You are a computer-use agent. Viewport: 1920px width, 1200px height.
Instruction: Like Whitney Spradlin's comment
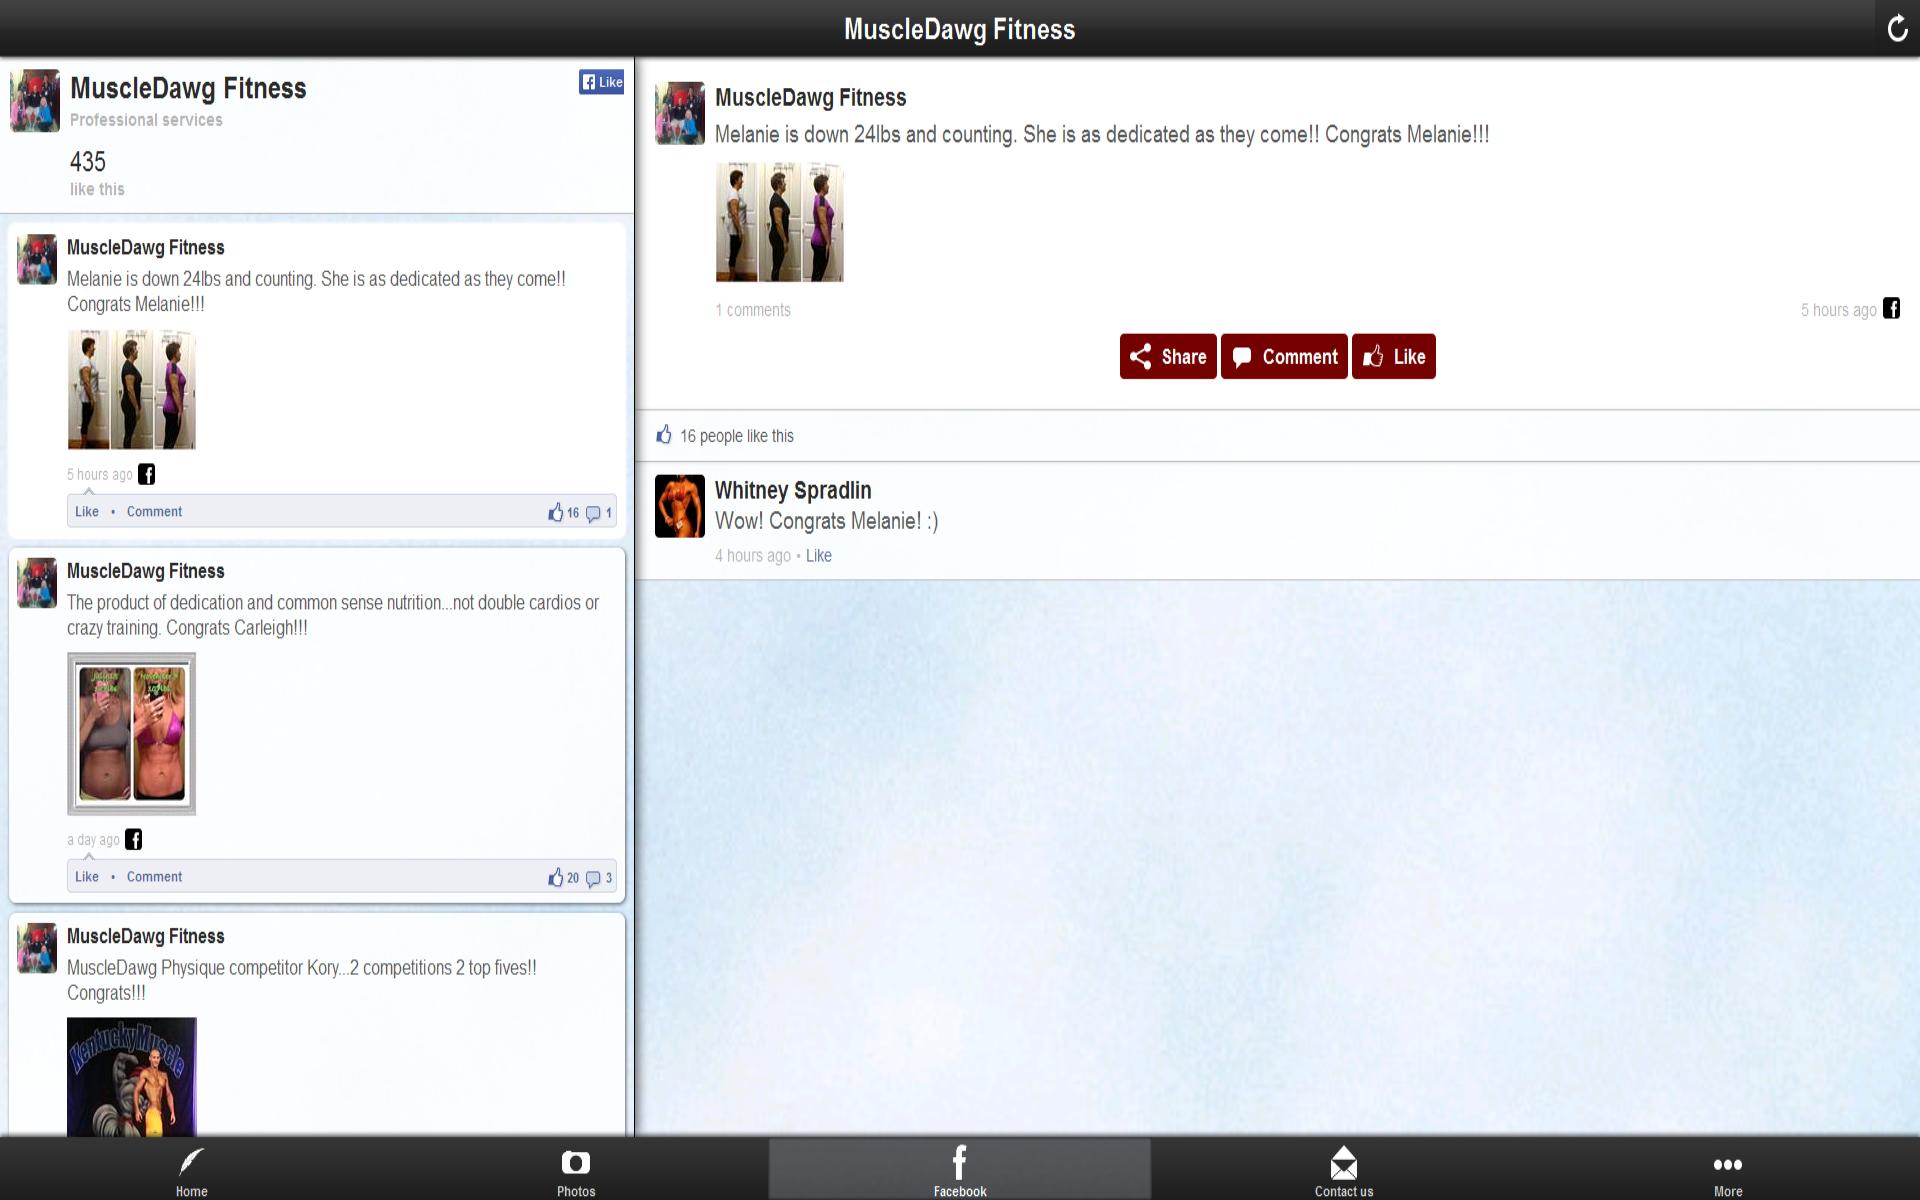click(x=818, y=556)
